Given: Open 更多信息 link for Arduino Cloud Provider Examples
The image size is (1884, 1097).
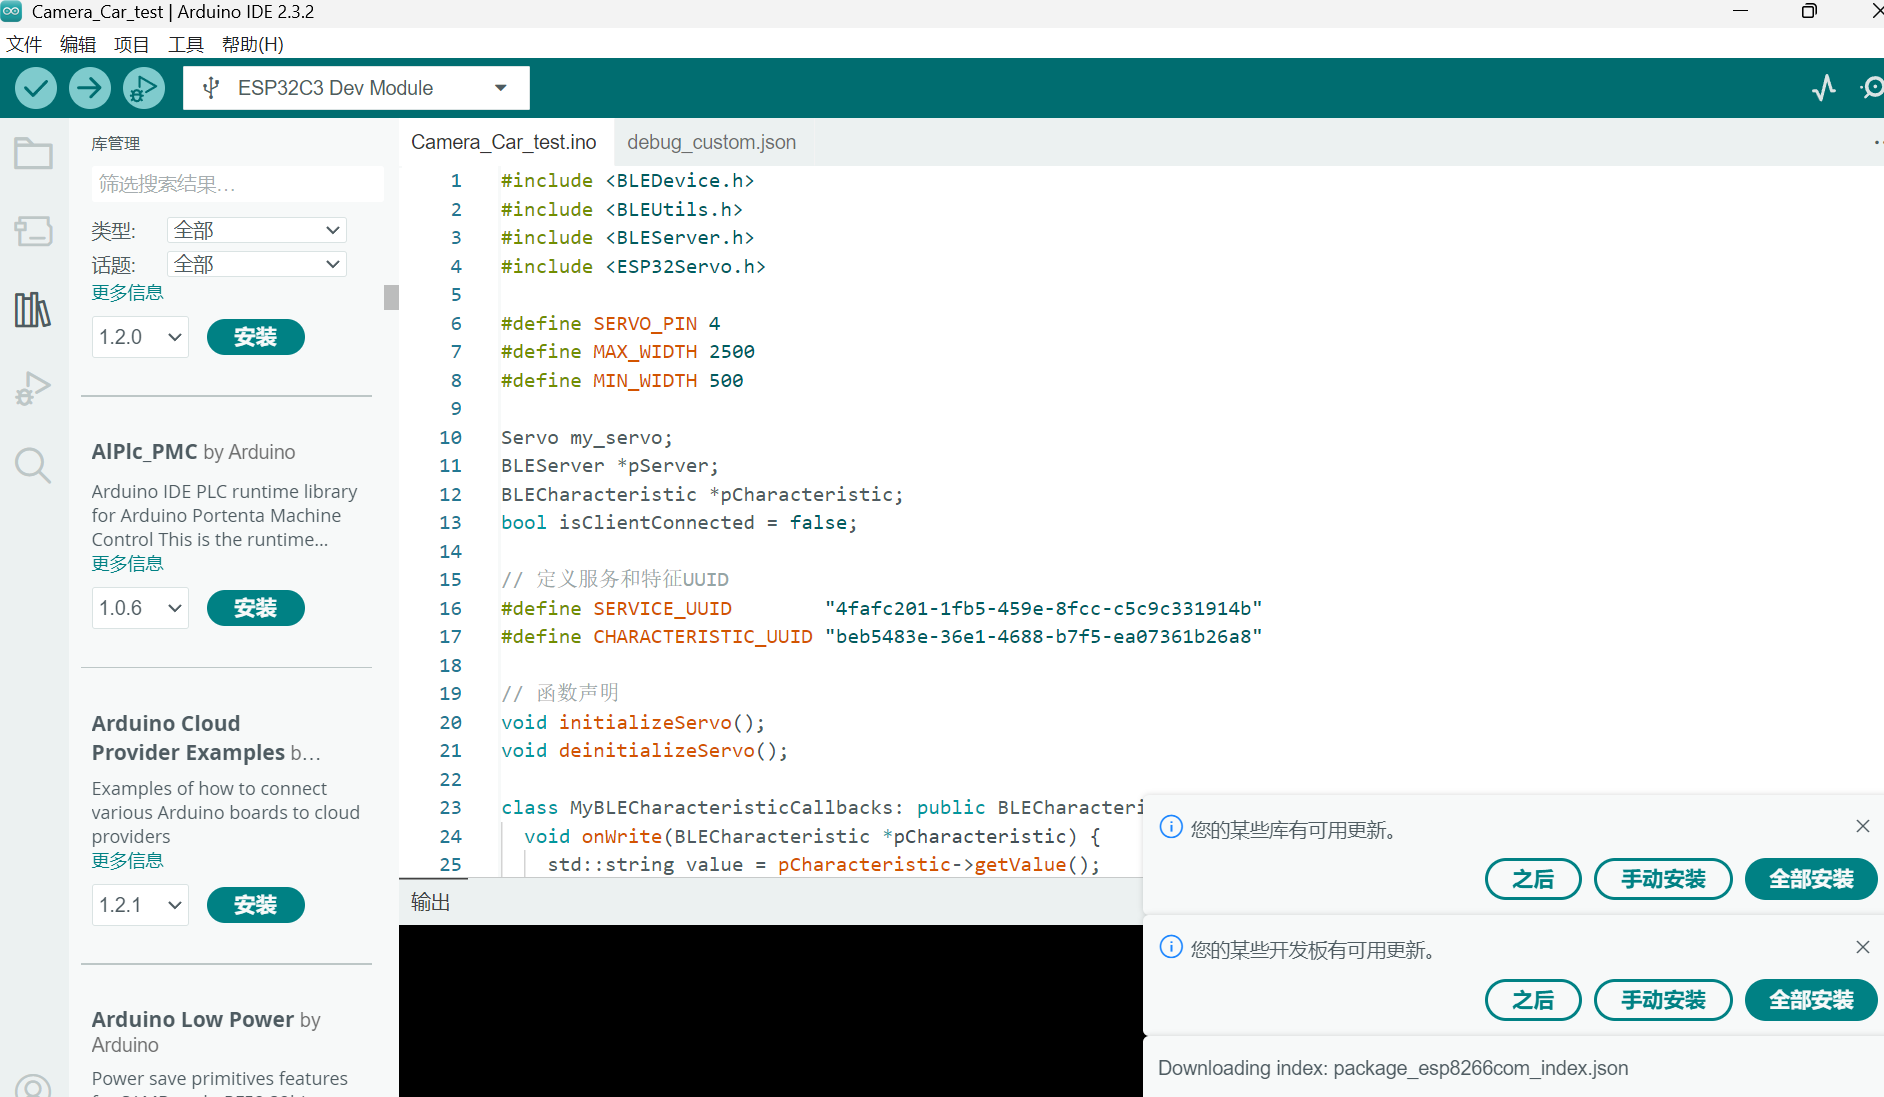Looking at the screenshot, I should [128, 861].
